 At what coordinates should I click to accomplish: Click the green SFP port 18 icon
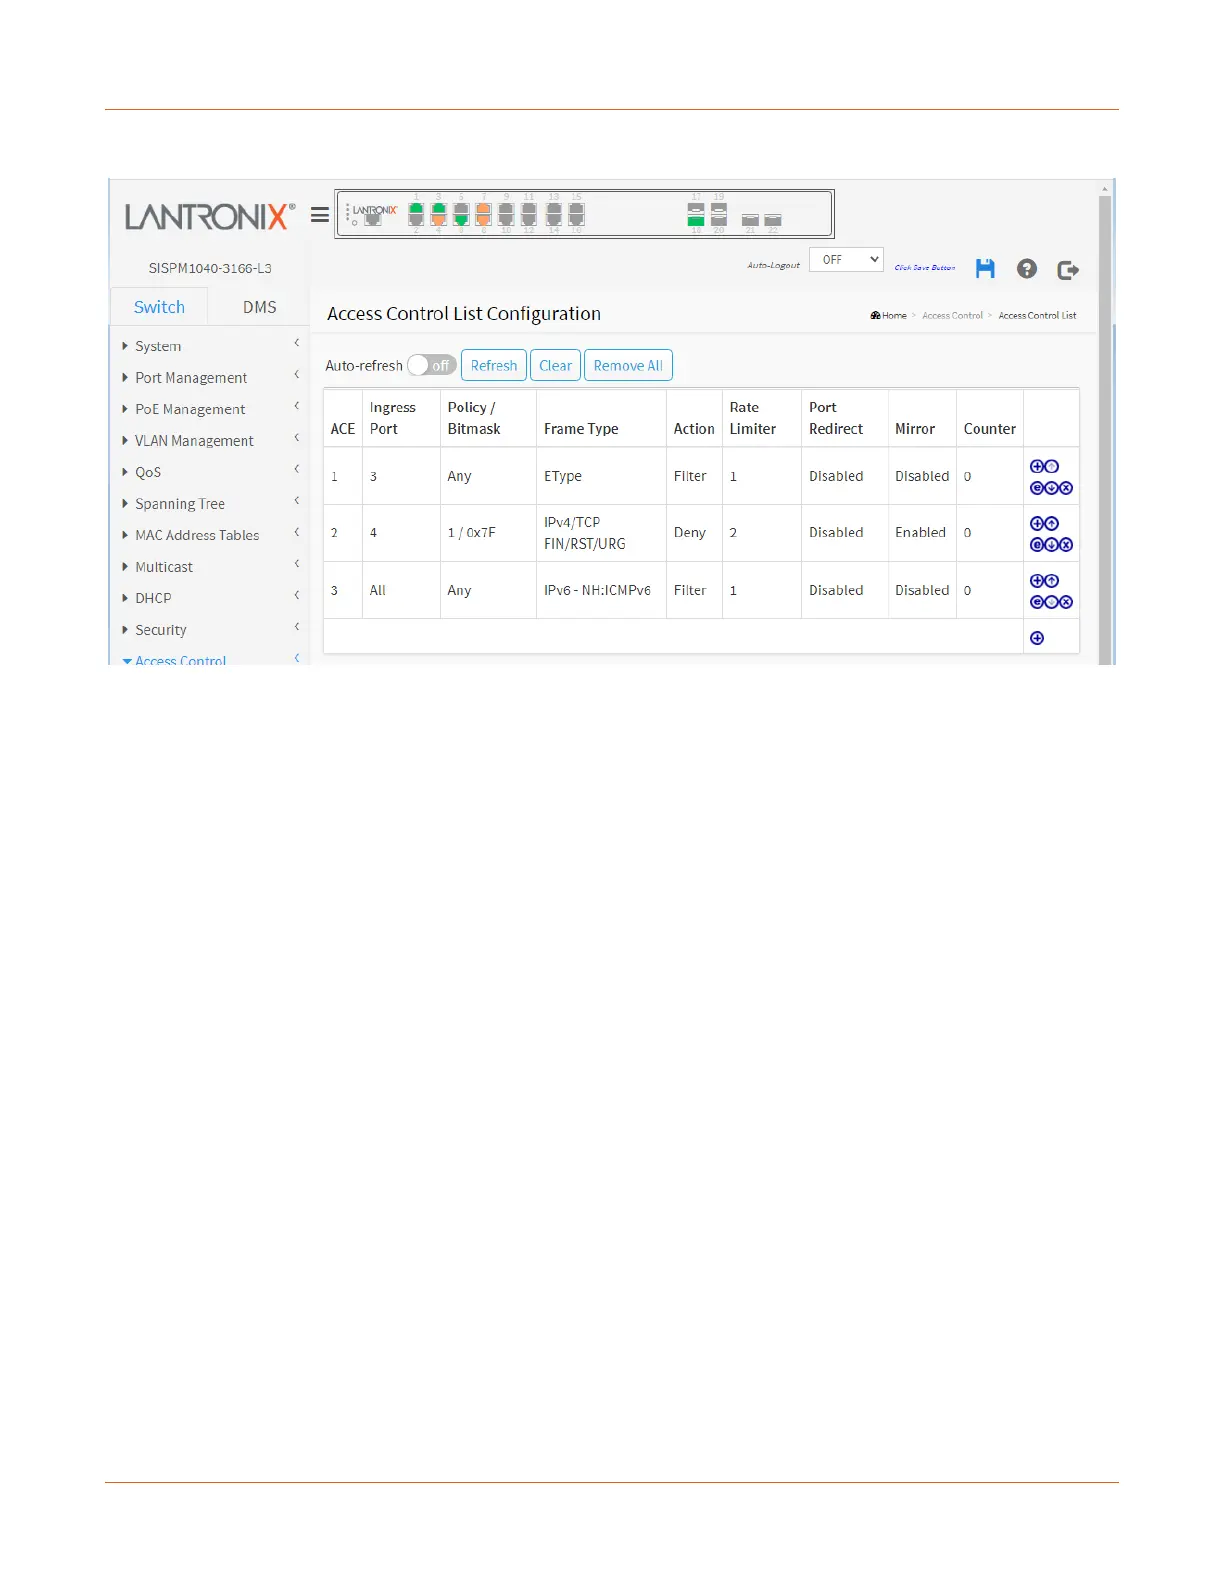(696, 220)
